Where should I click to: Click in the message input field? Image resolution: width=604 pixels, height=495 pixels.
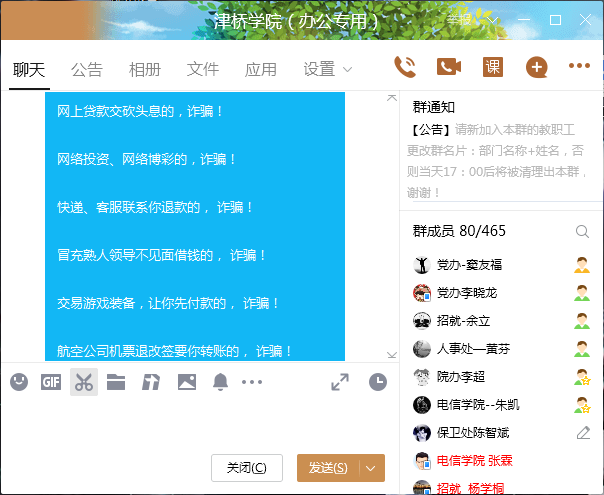[x=200, y=424]
